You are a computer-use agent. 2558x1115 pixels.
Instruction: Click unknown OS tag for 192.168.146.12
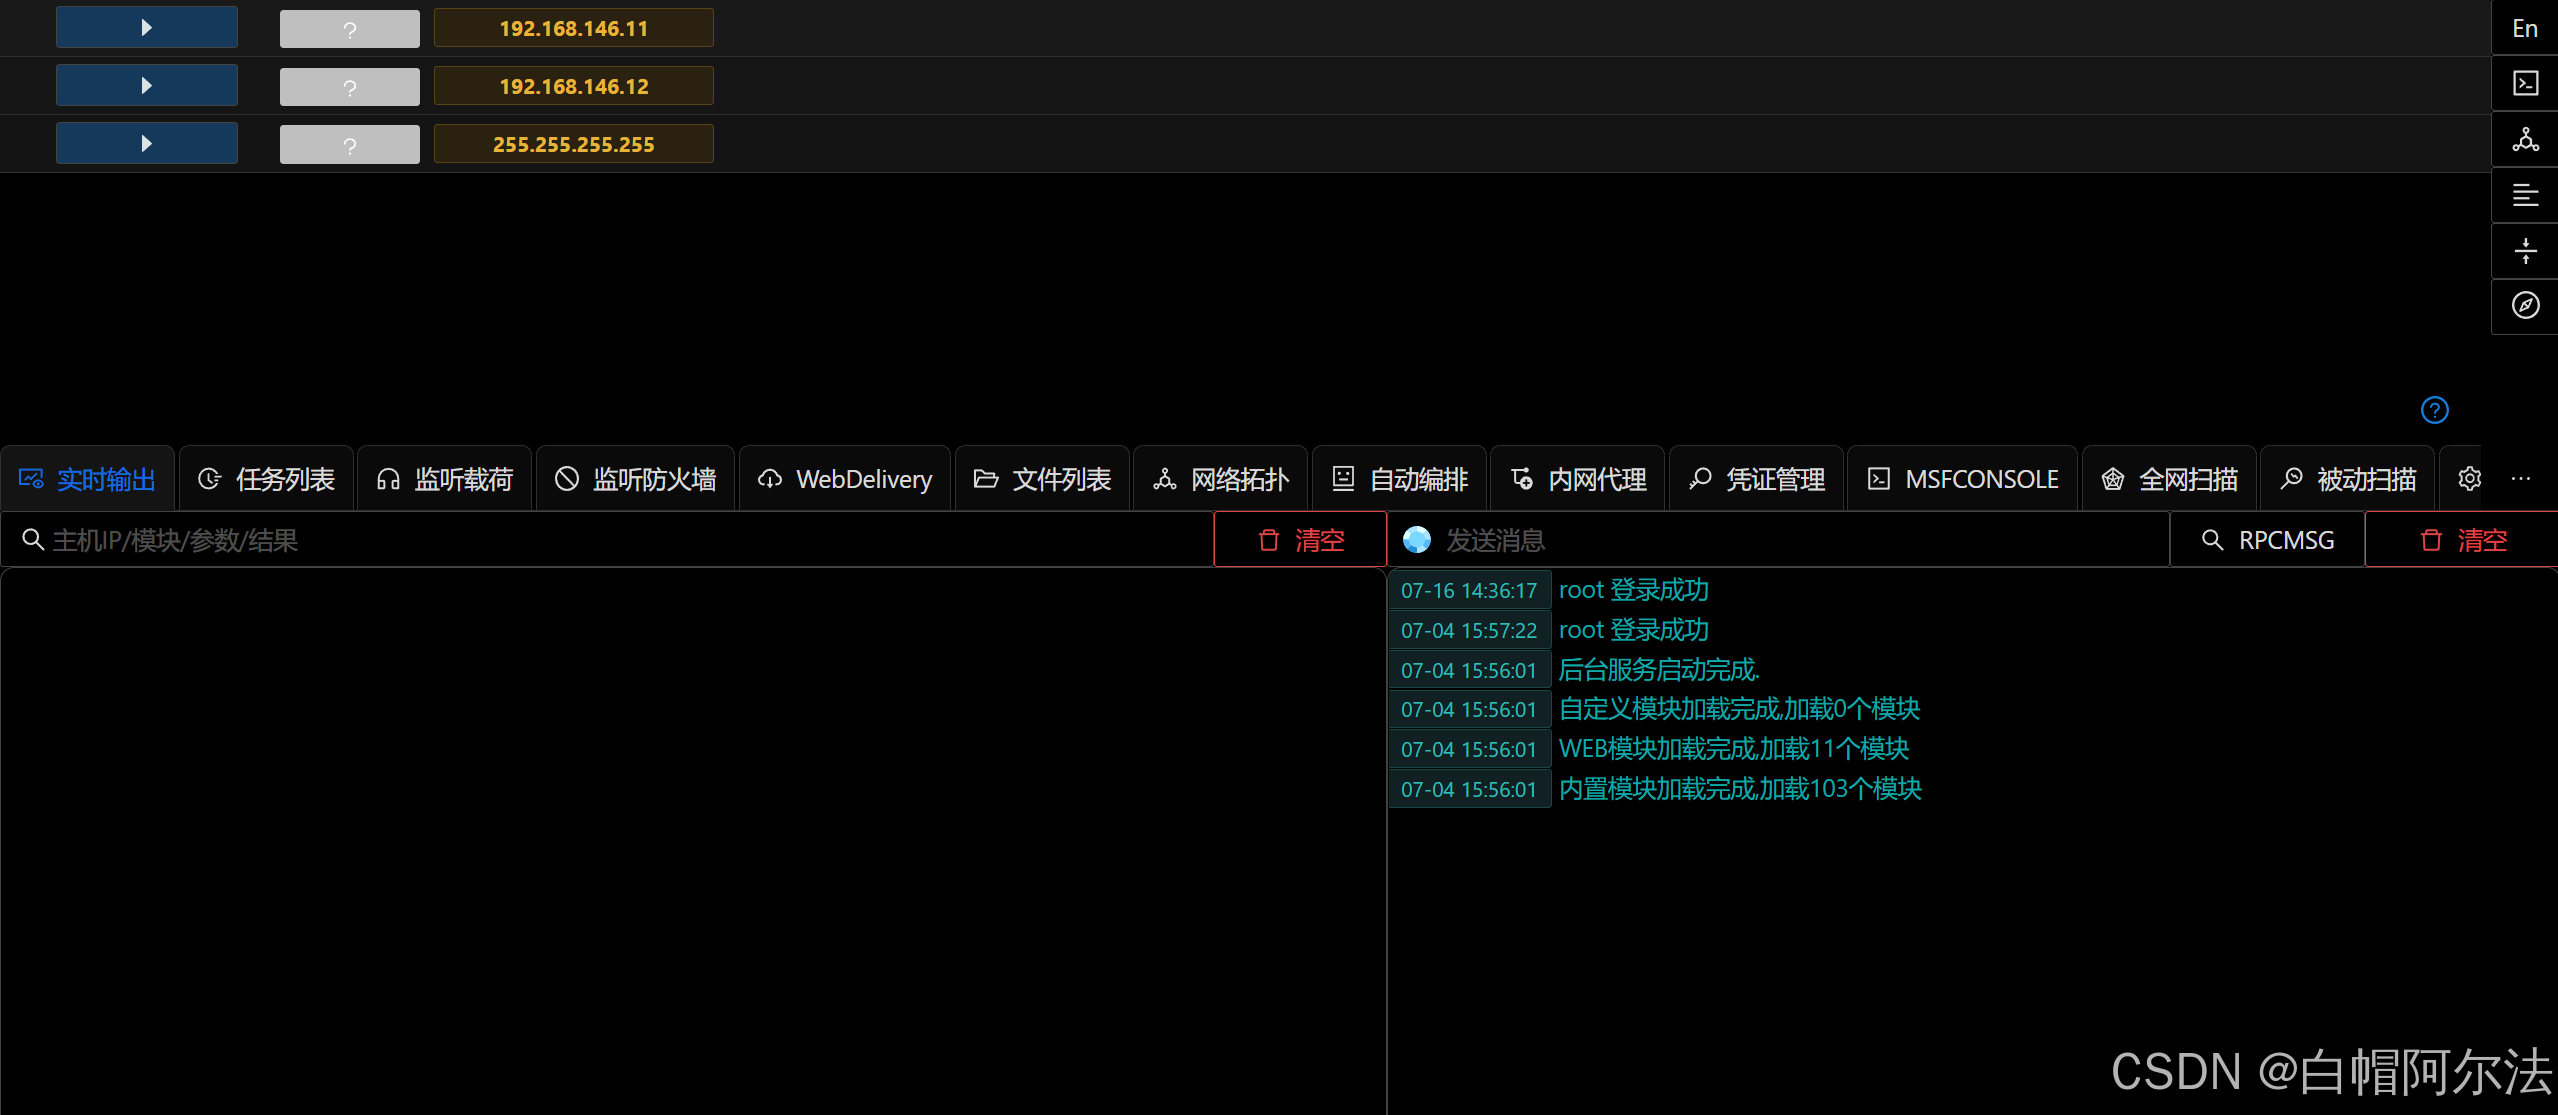point(350,87)
